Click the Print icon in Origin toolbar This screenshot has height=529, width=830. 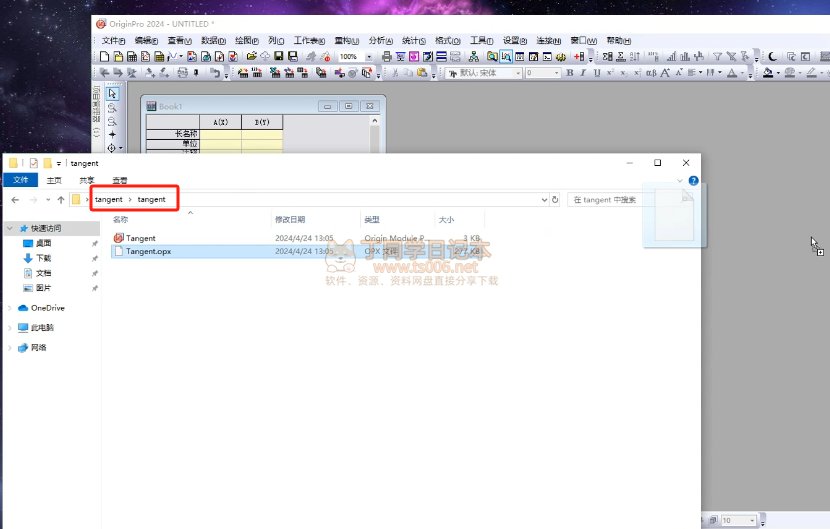pyautogui.click(x=387, y=57)
